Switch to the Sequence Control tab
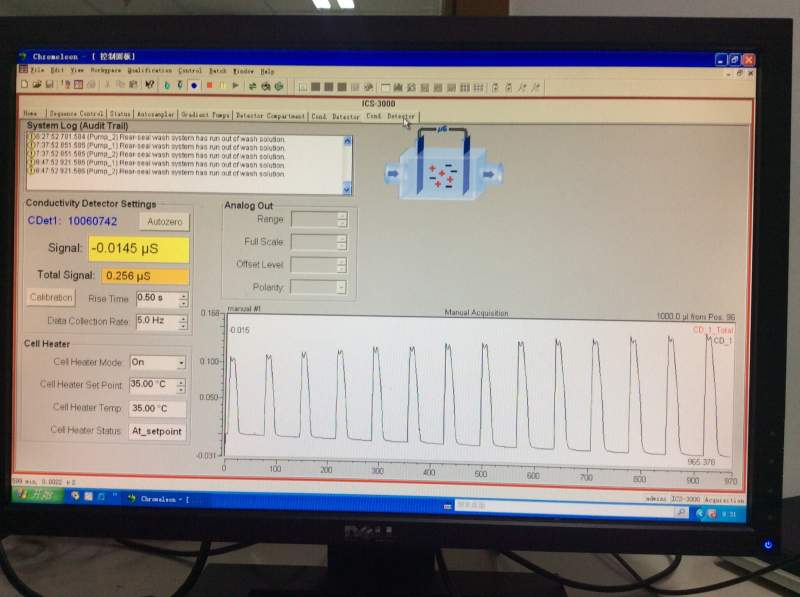This screenshot has height=597, width=800. tap(77, 113)
